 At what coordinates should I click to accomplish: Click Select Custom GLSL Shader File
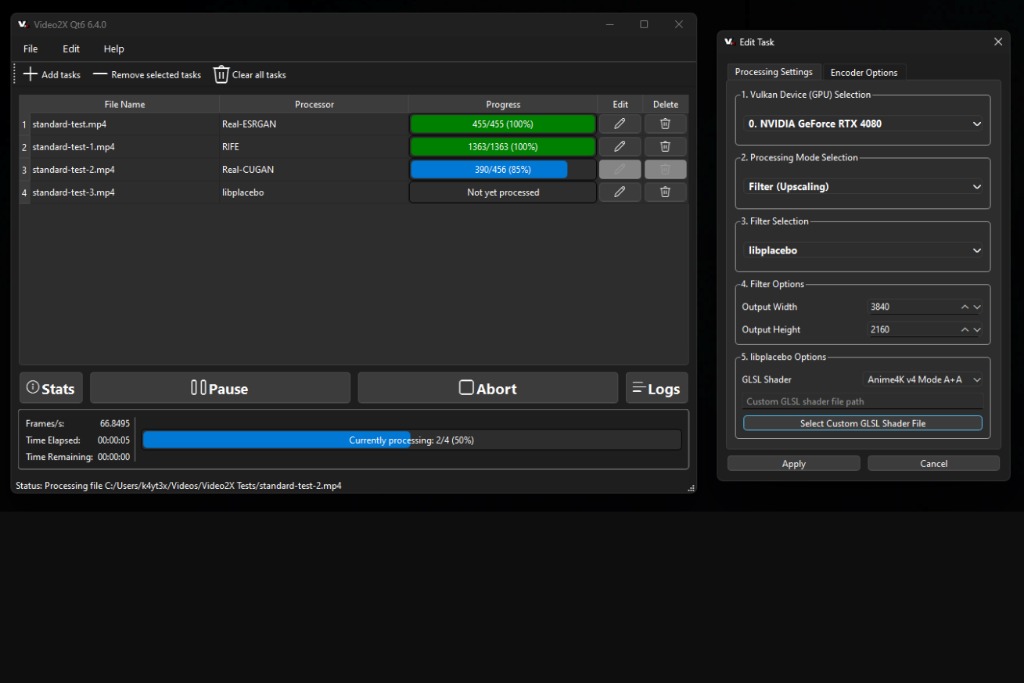tap(861, 423)
